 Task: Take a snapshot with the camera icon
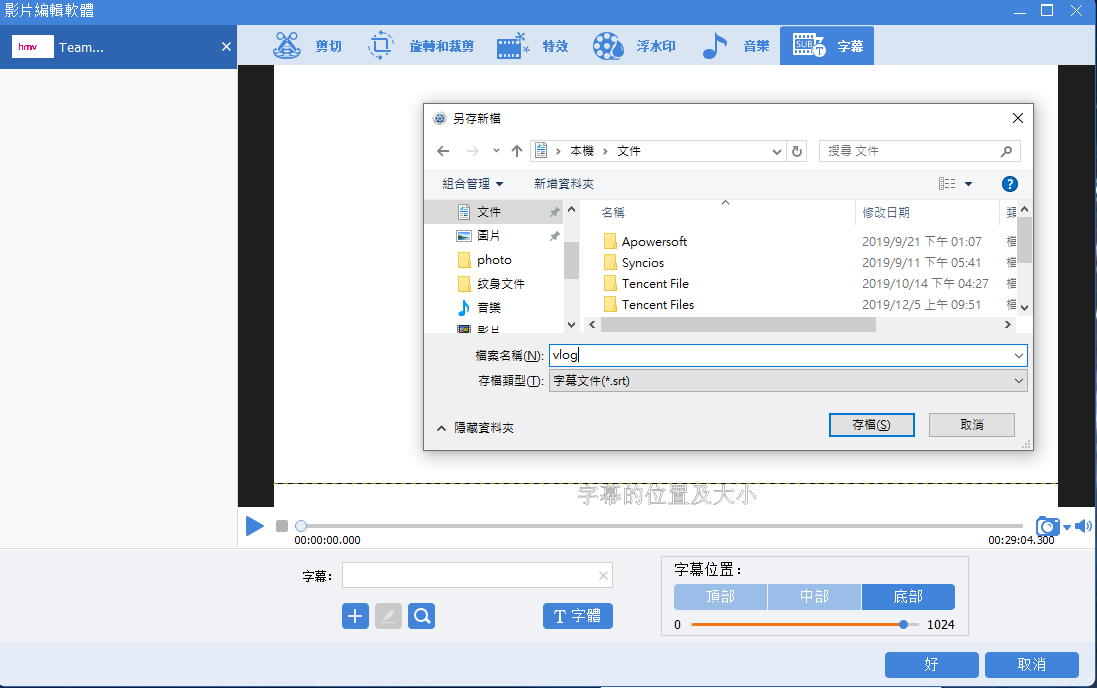click(x=1047, y=526)
